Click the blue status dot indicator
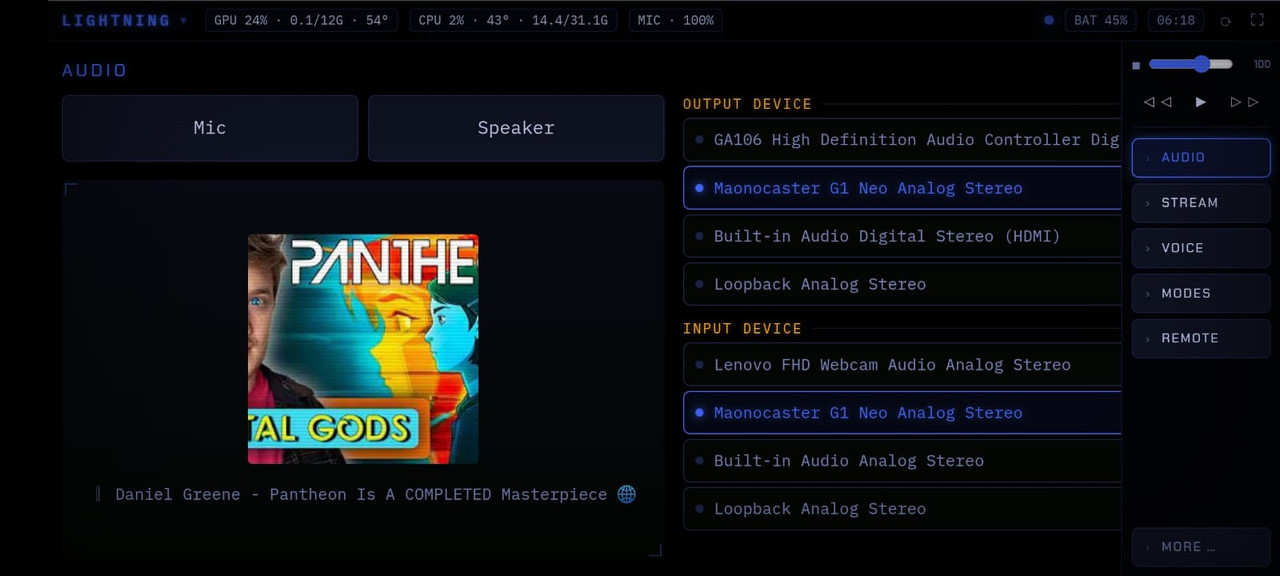The height and width of the screenshot is (576, 1280). click(x=1048, y=20)
